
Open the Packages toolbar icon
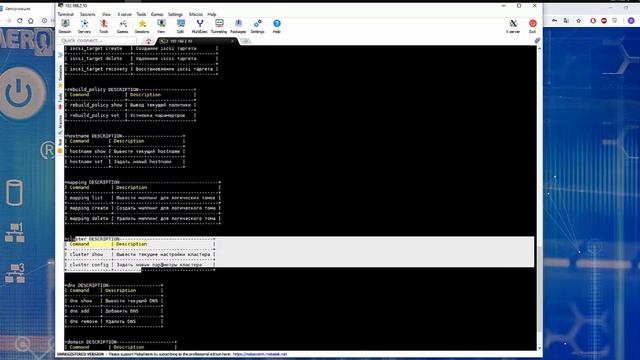[x=238, y=26]
